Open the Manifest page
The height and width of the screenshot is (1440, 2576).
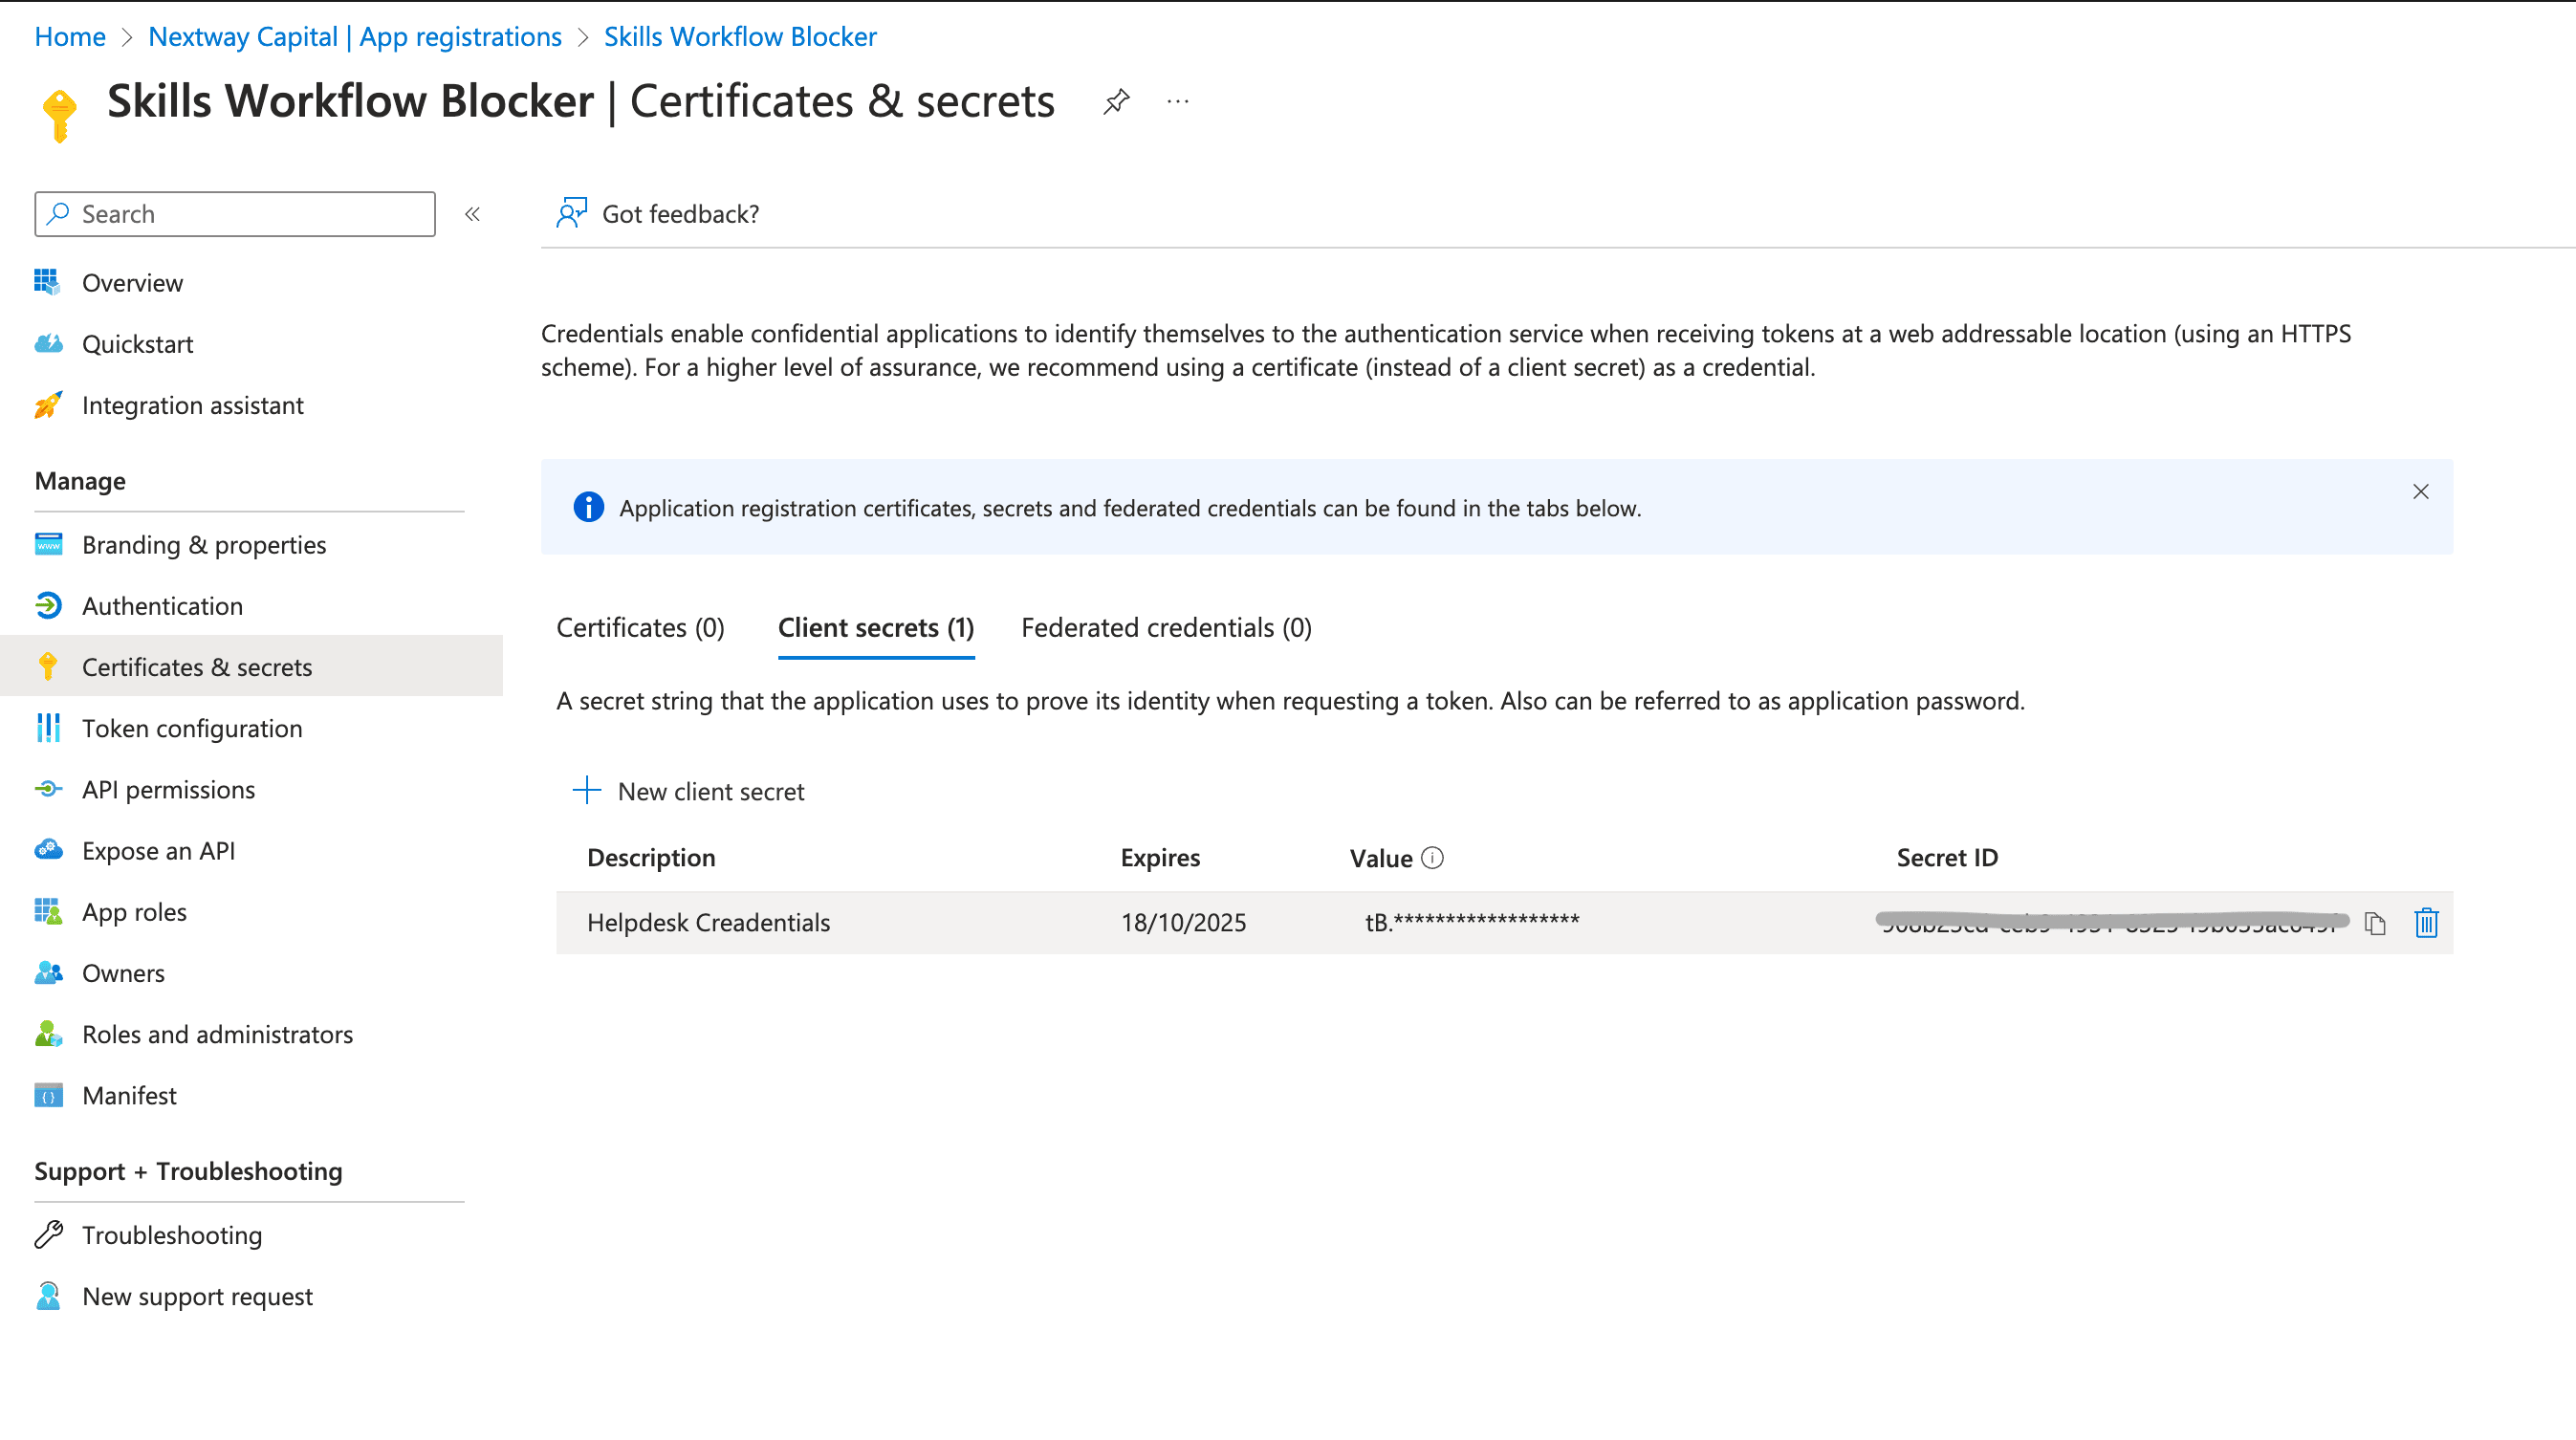point(129,1096)
